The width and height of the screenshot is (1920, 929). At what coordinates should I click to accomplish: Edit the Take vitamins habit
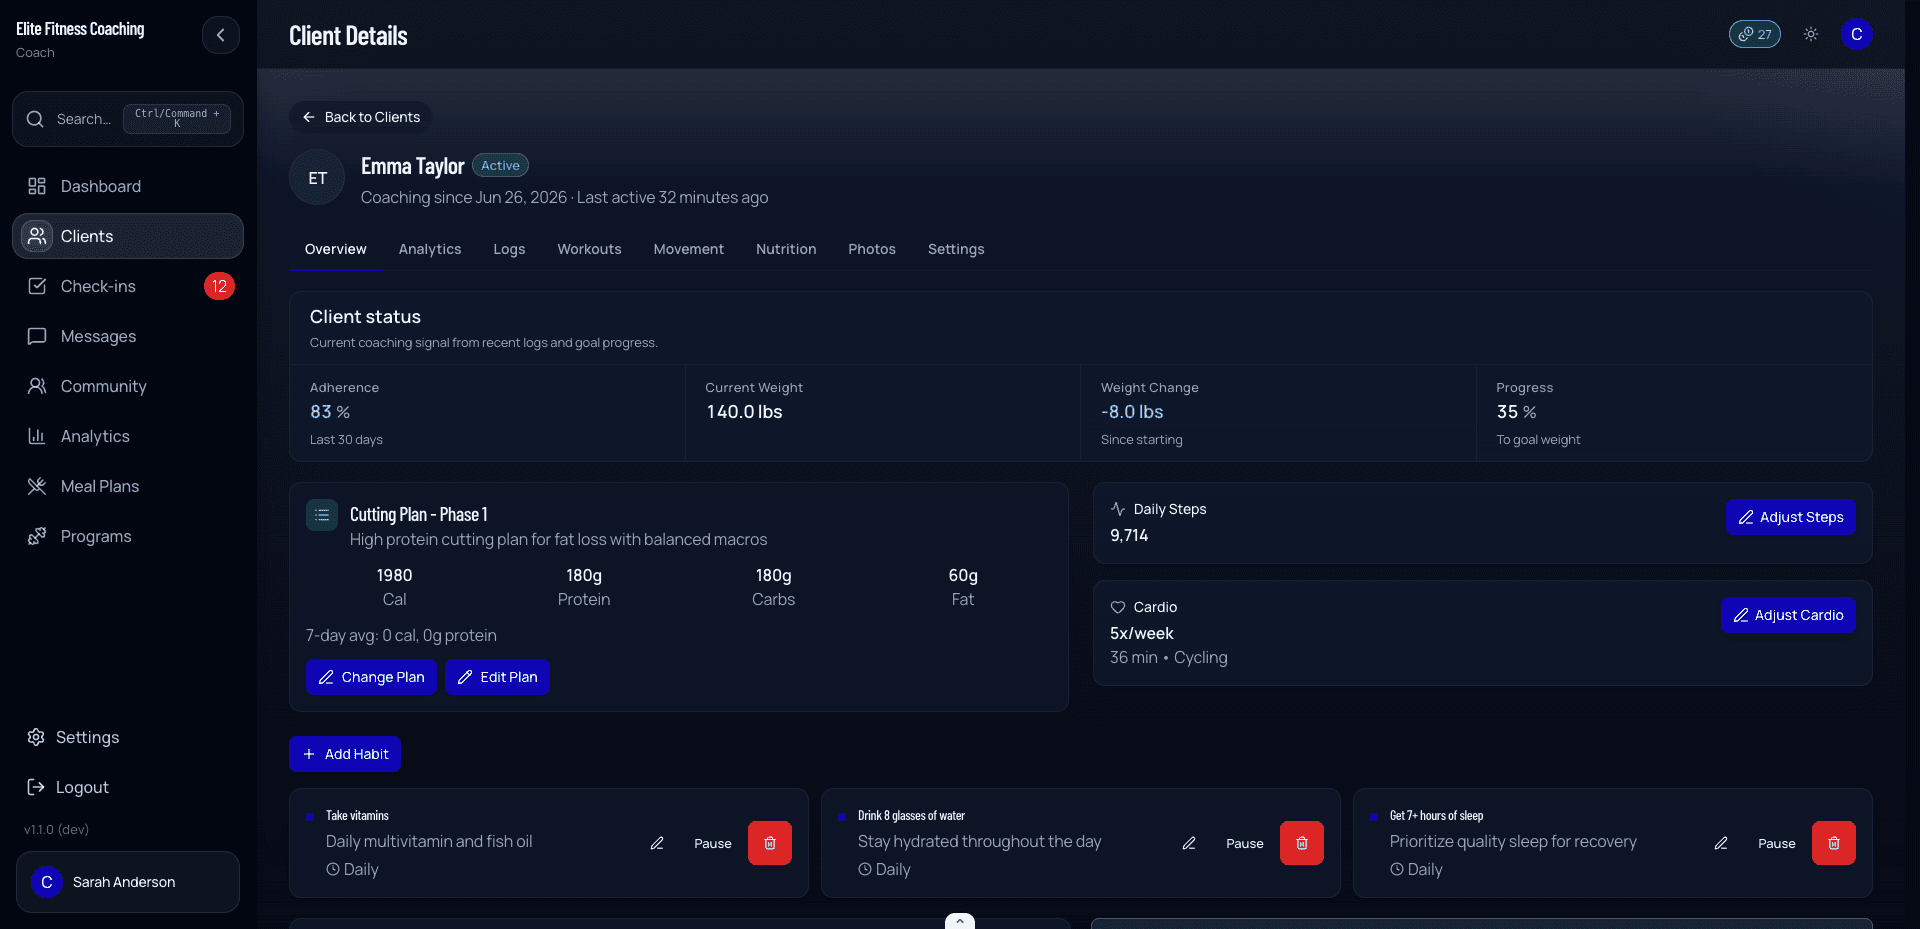click(x=657, y=843)
